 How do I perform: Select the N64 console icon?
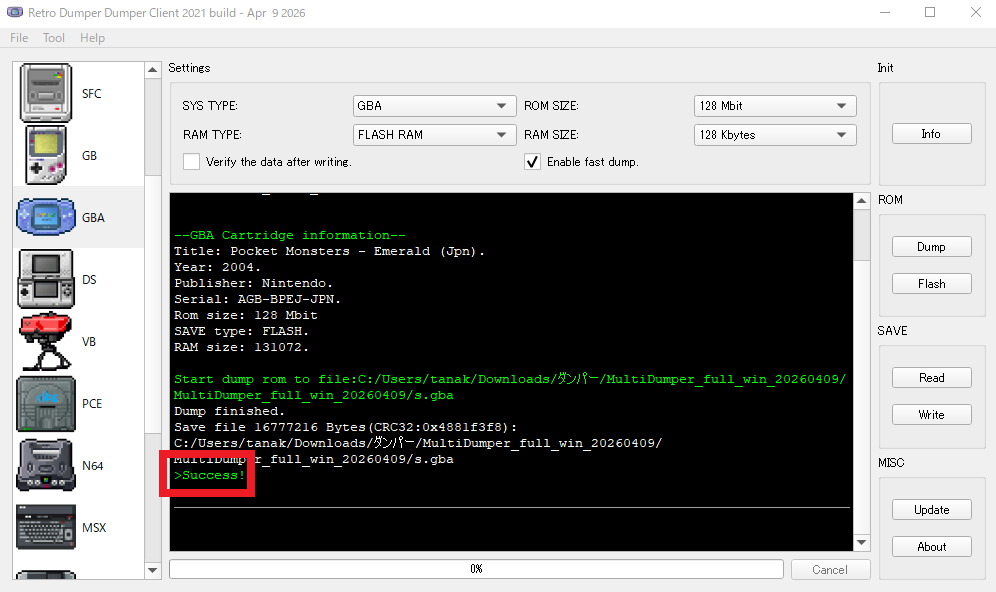click(46, 466)
